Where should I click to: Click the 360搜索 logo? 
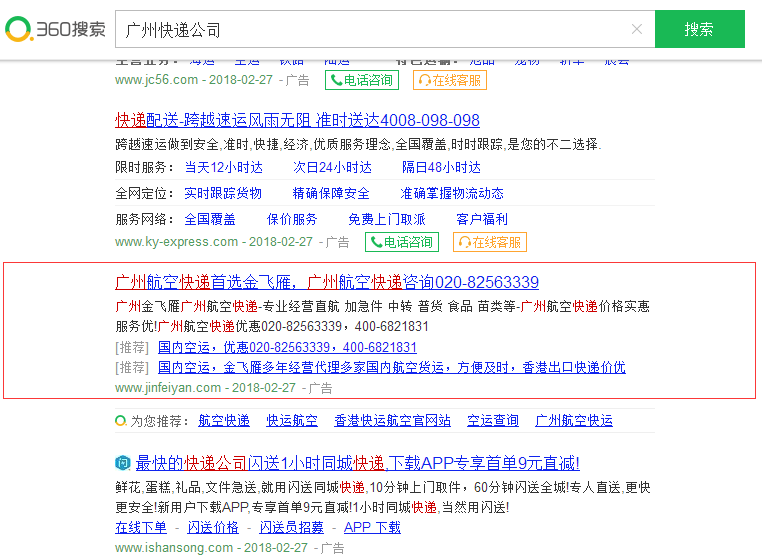click(55, 29)
